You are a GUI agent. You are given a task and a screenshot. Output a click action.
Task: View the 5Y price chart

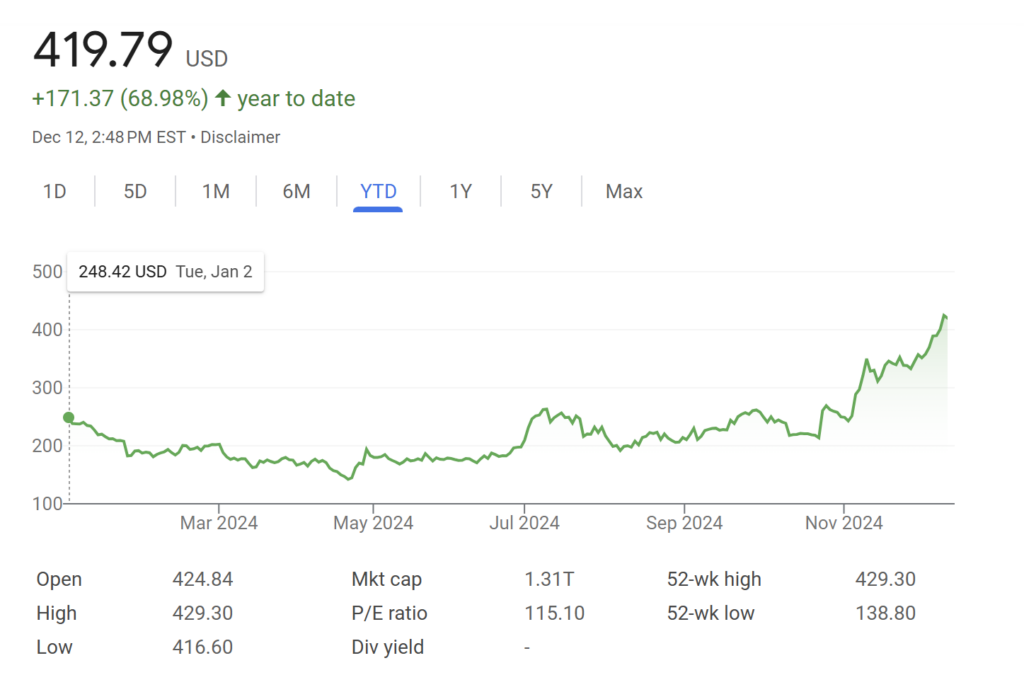541,191
